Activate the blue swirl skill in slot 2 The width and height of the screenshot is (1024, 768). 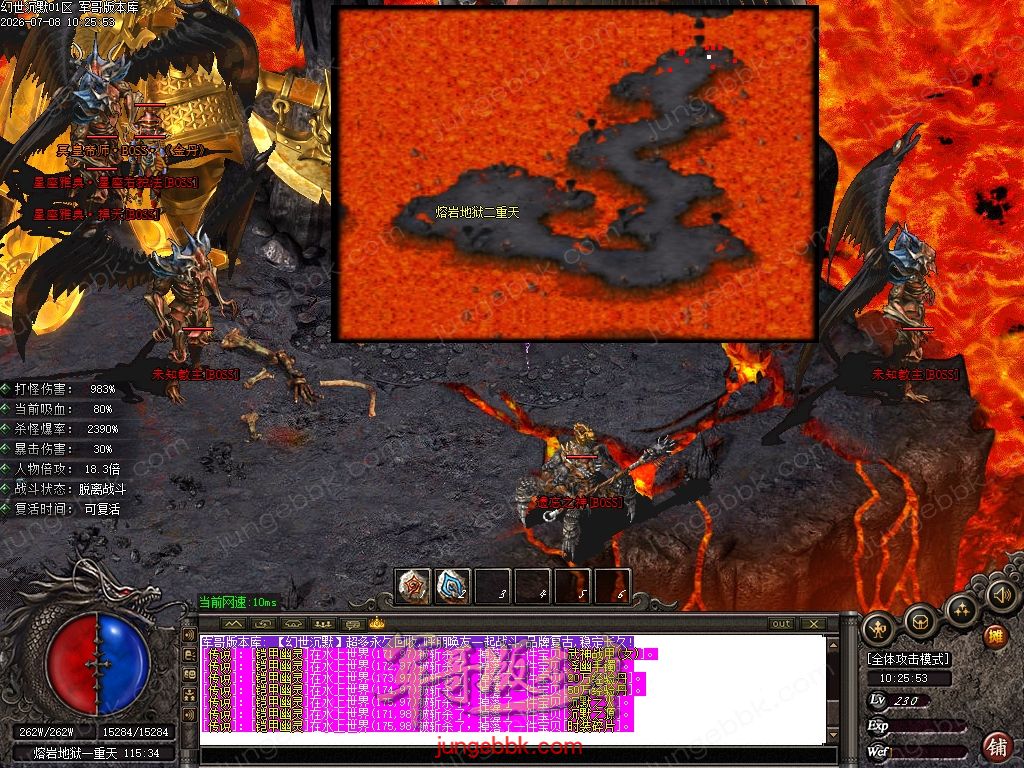click(453, 586)
